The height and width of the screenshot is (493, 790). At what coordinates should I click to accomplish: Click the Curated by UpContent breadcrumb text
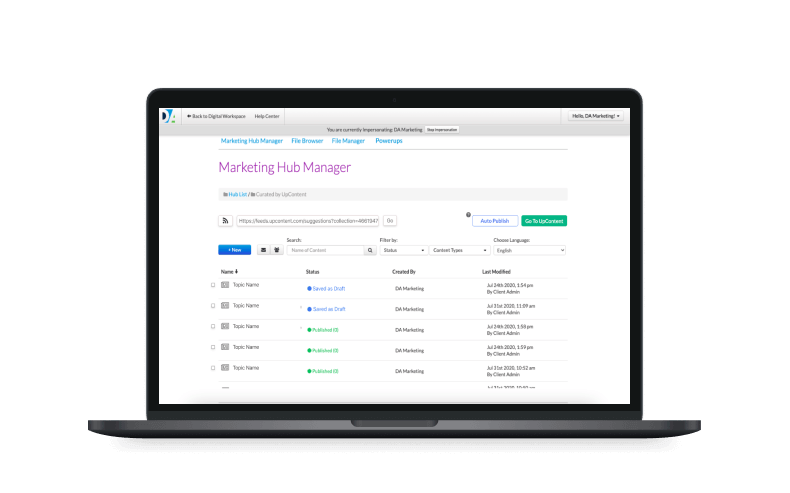(281, 194)
